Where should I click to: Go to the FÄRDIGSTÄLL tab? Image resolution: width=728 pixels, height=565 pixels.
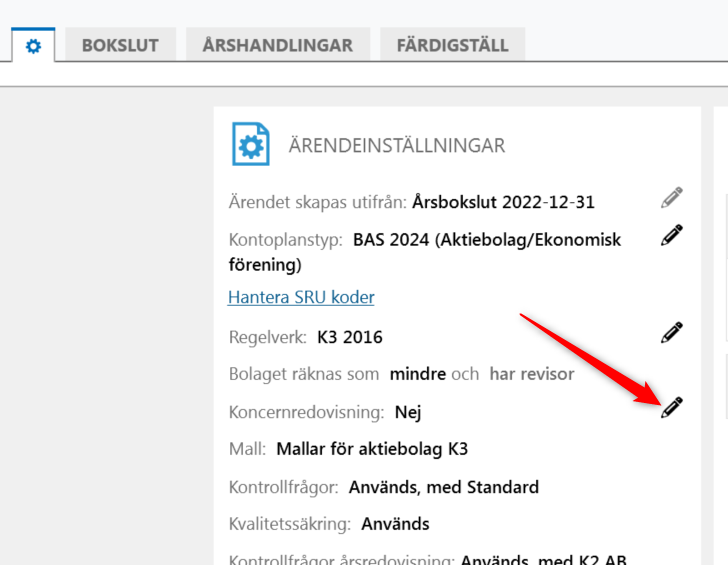coord(452,45)
